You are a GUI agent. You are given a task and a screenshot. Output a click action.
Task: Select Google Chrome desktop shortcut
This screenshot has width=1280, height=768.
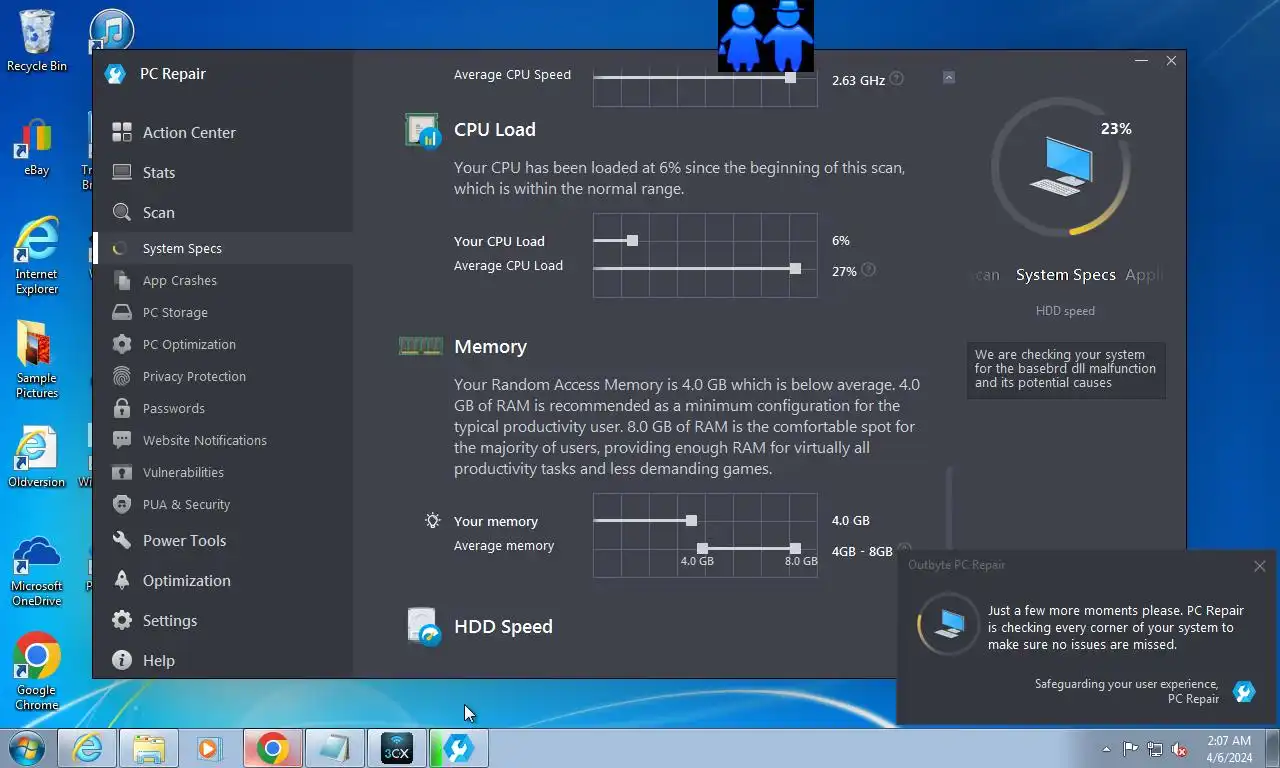click(37, 672)
